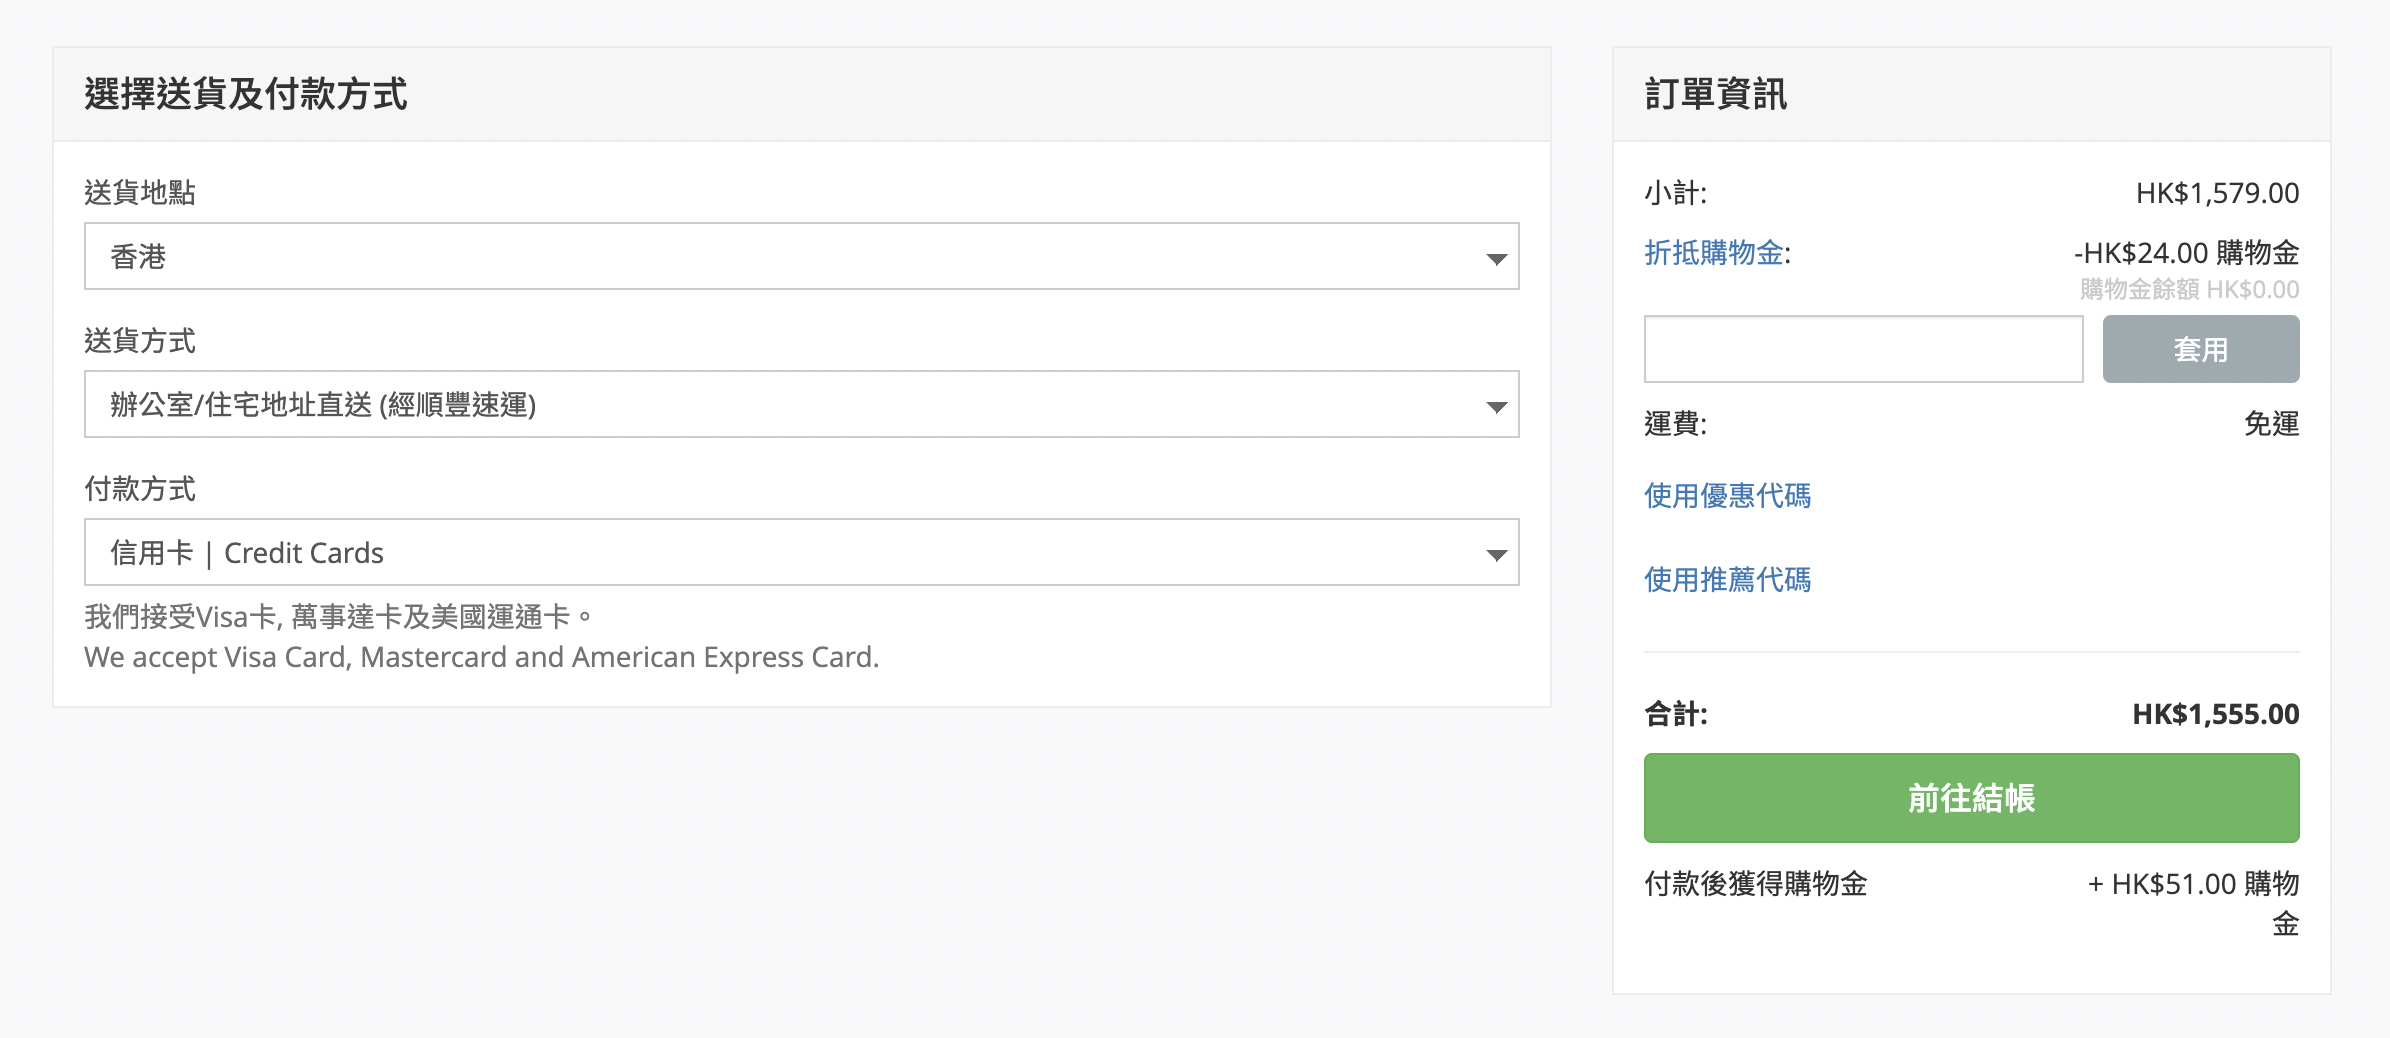Click the 折抵購物金 link

tap(1714, 253)
